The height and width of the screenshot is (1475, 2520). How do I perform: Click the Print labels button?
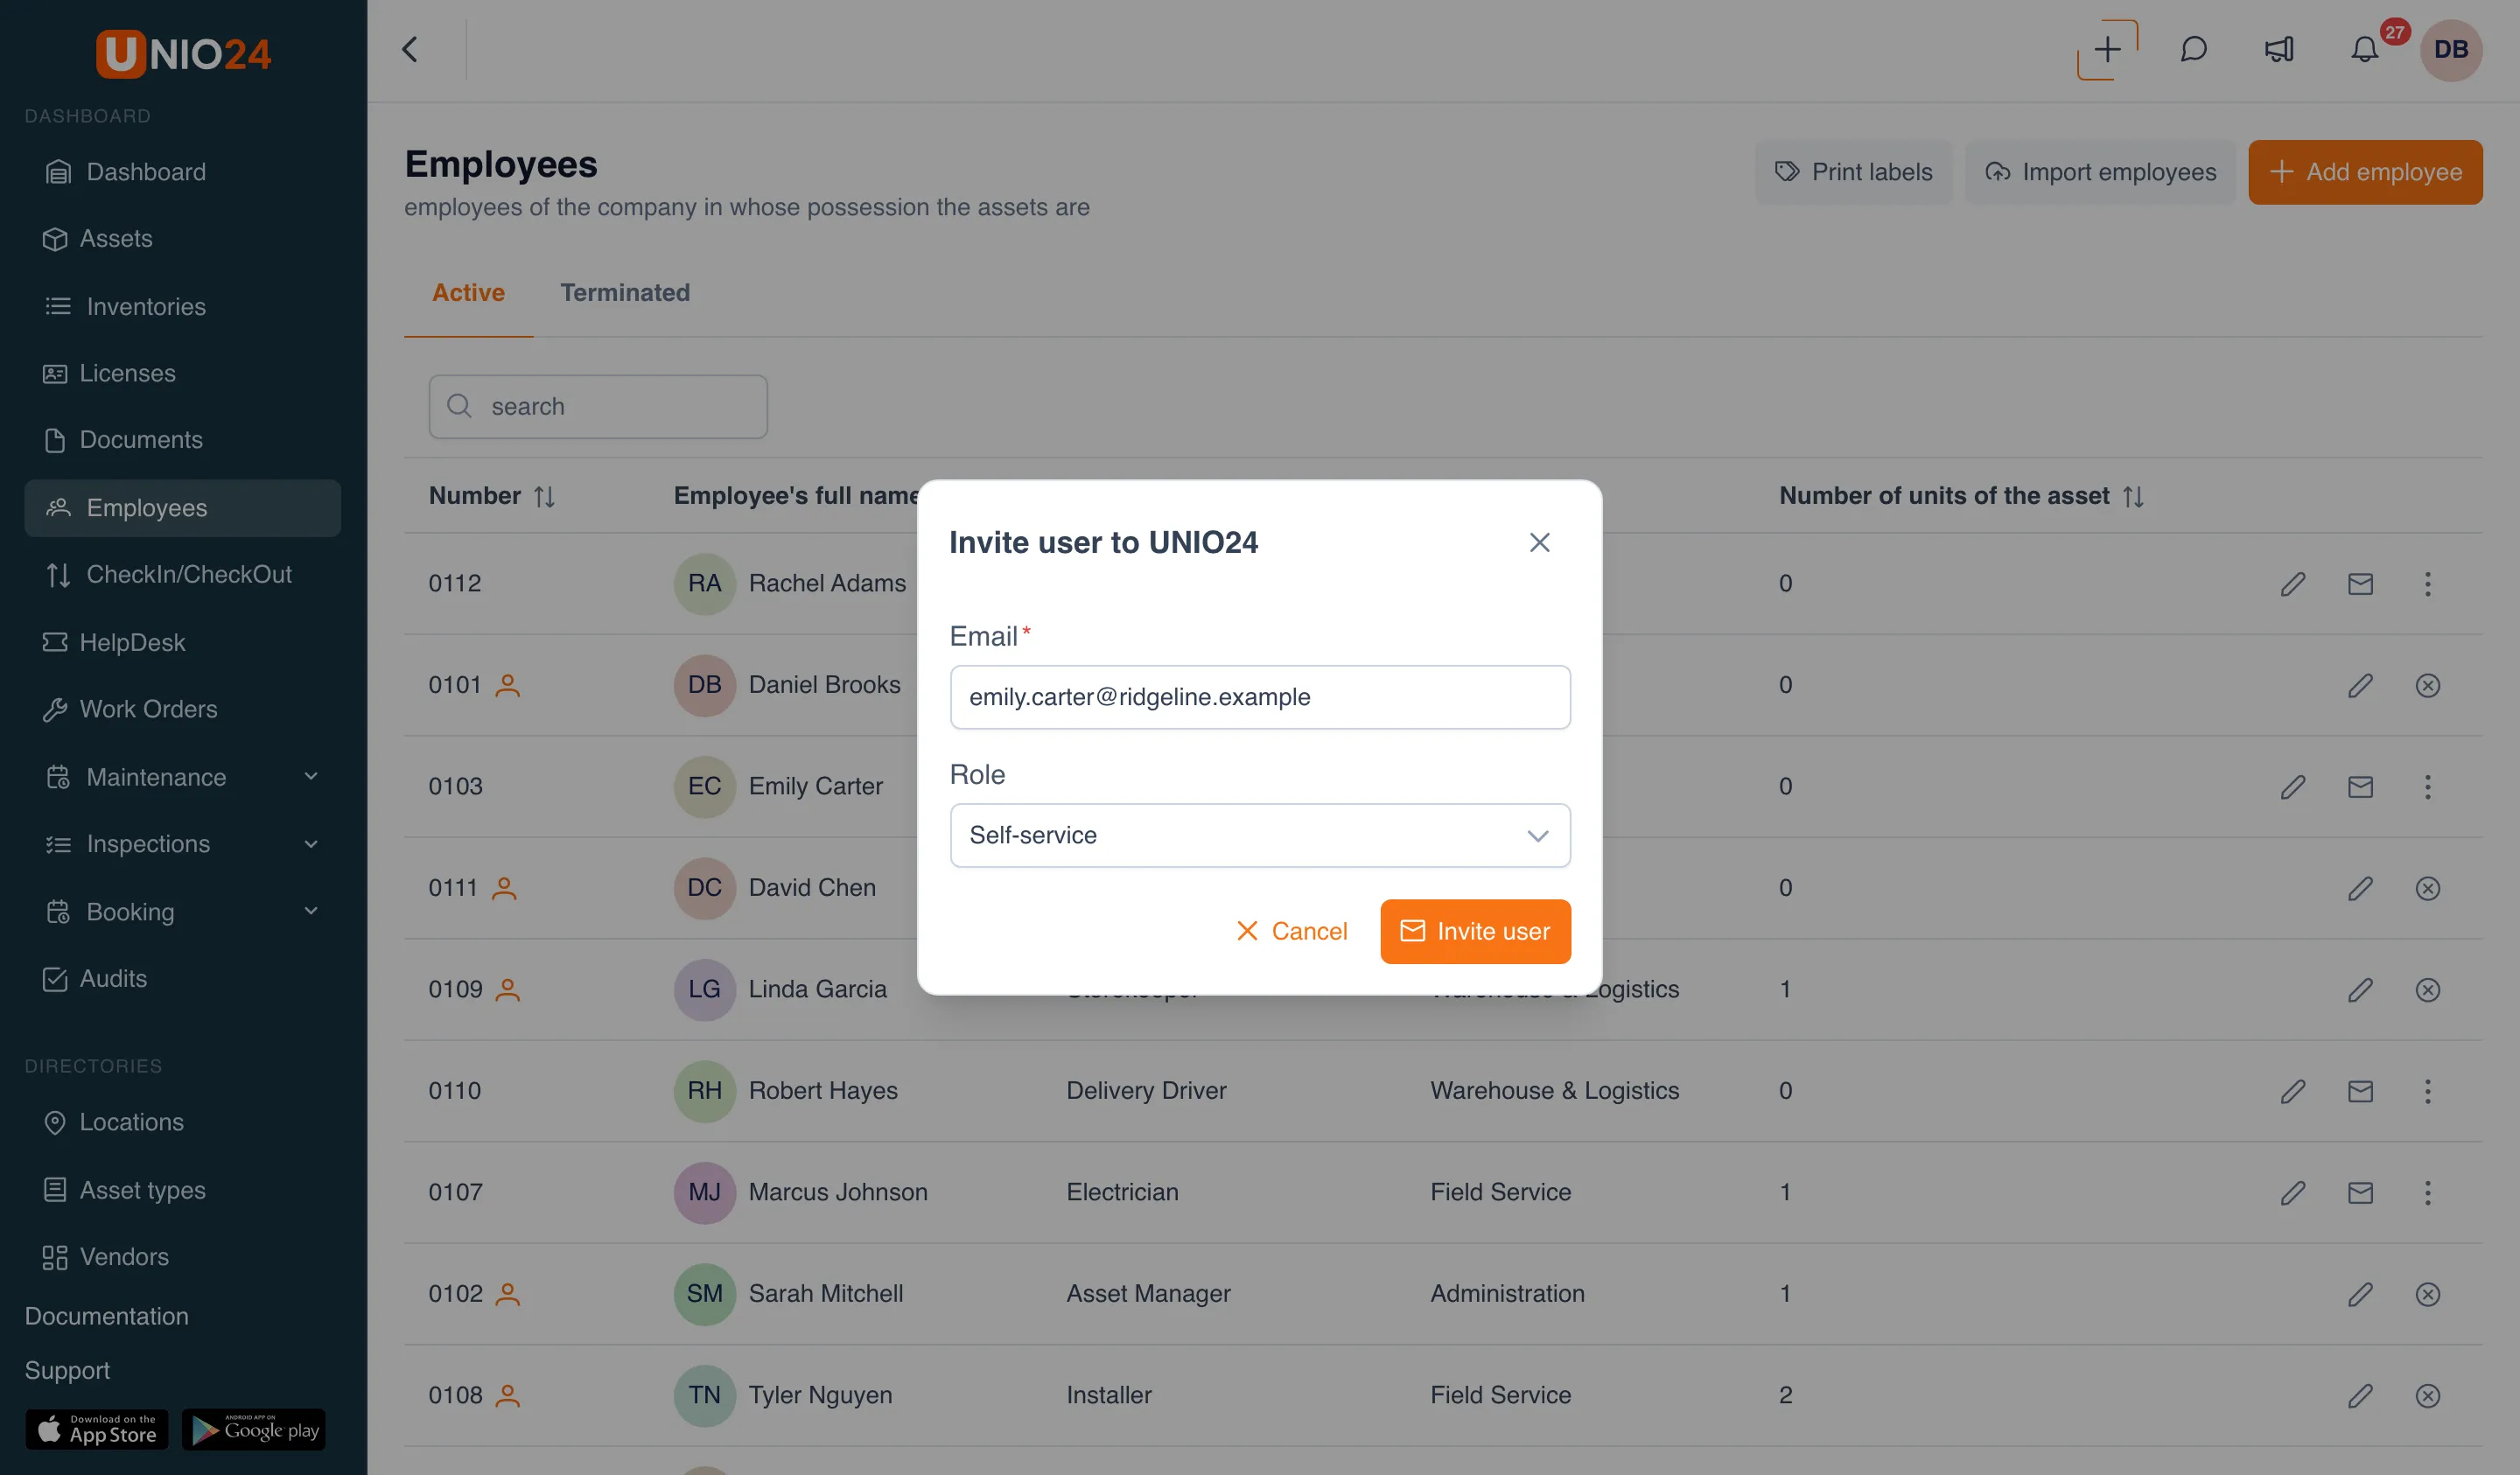tap(1854, 172)
